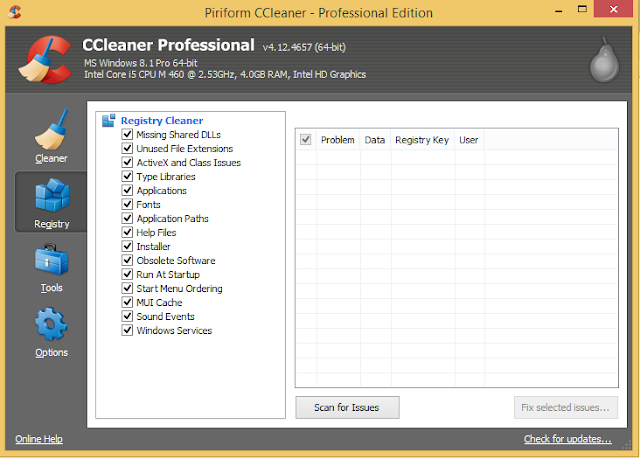Toggle the select-all checkbox in results header
This screenshot has height=459, width=640.
click(x=305, y=140)
